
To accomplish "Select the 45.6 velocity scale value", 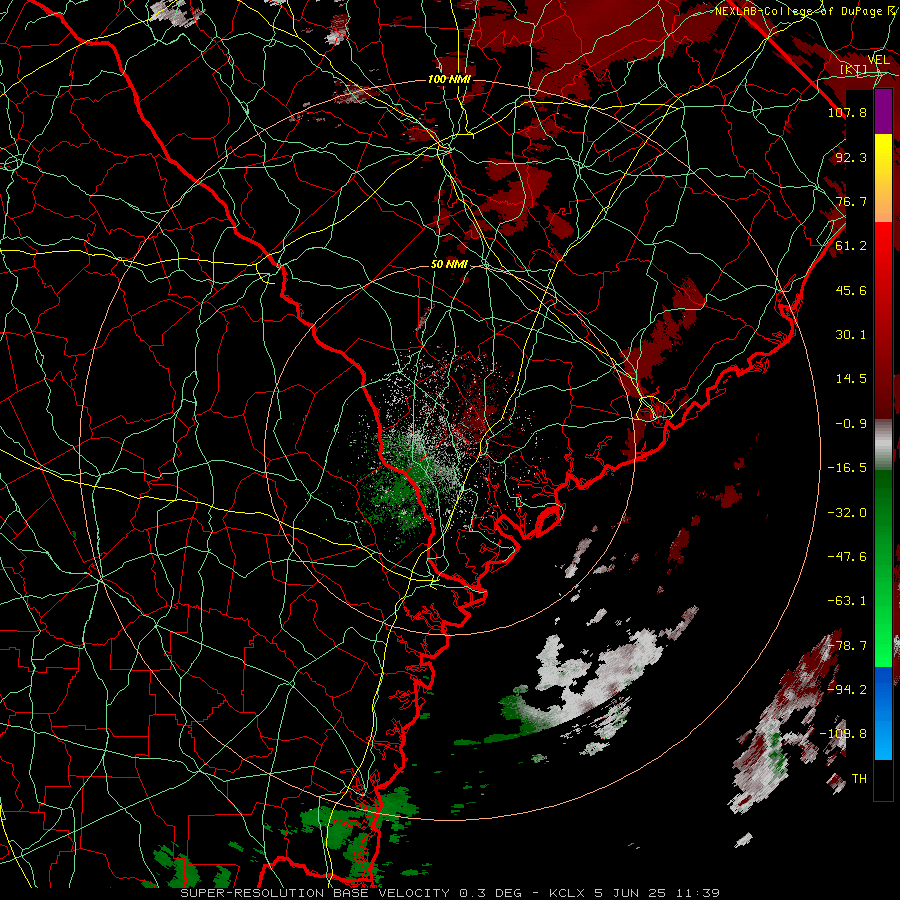I will point(851,290).
